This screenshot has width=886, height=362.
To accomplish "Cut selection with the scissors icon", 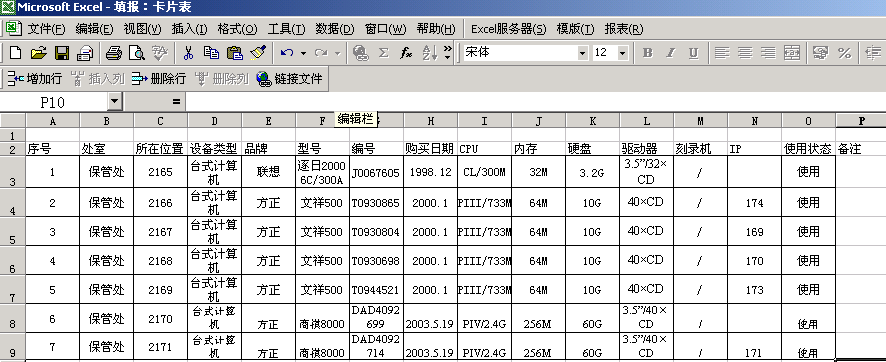I will (x=189, y=53).
